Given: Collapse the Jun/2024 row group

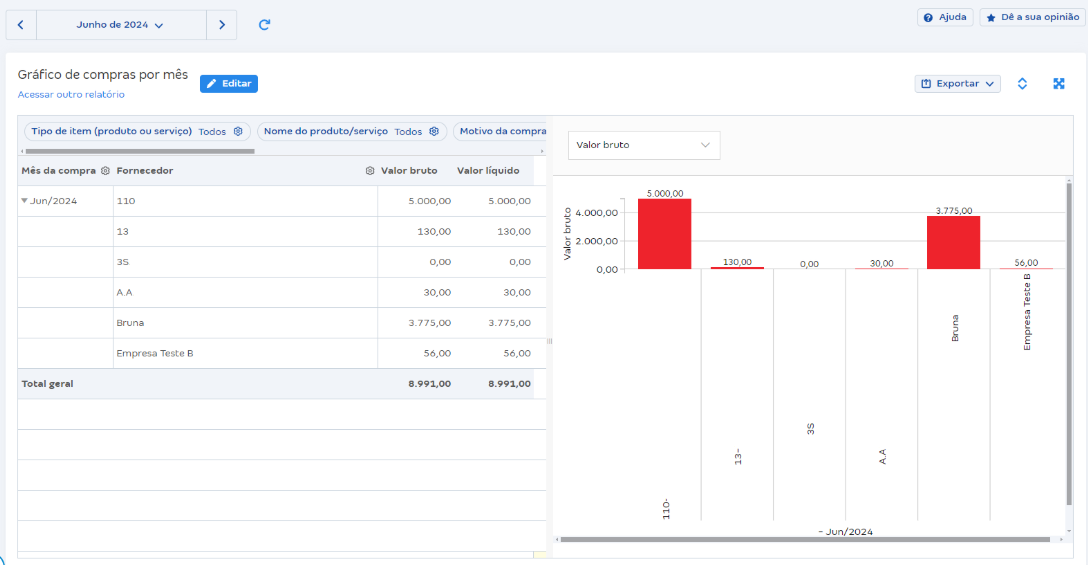Looking at the screenshot, I should click(24, 201).
